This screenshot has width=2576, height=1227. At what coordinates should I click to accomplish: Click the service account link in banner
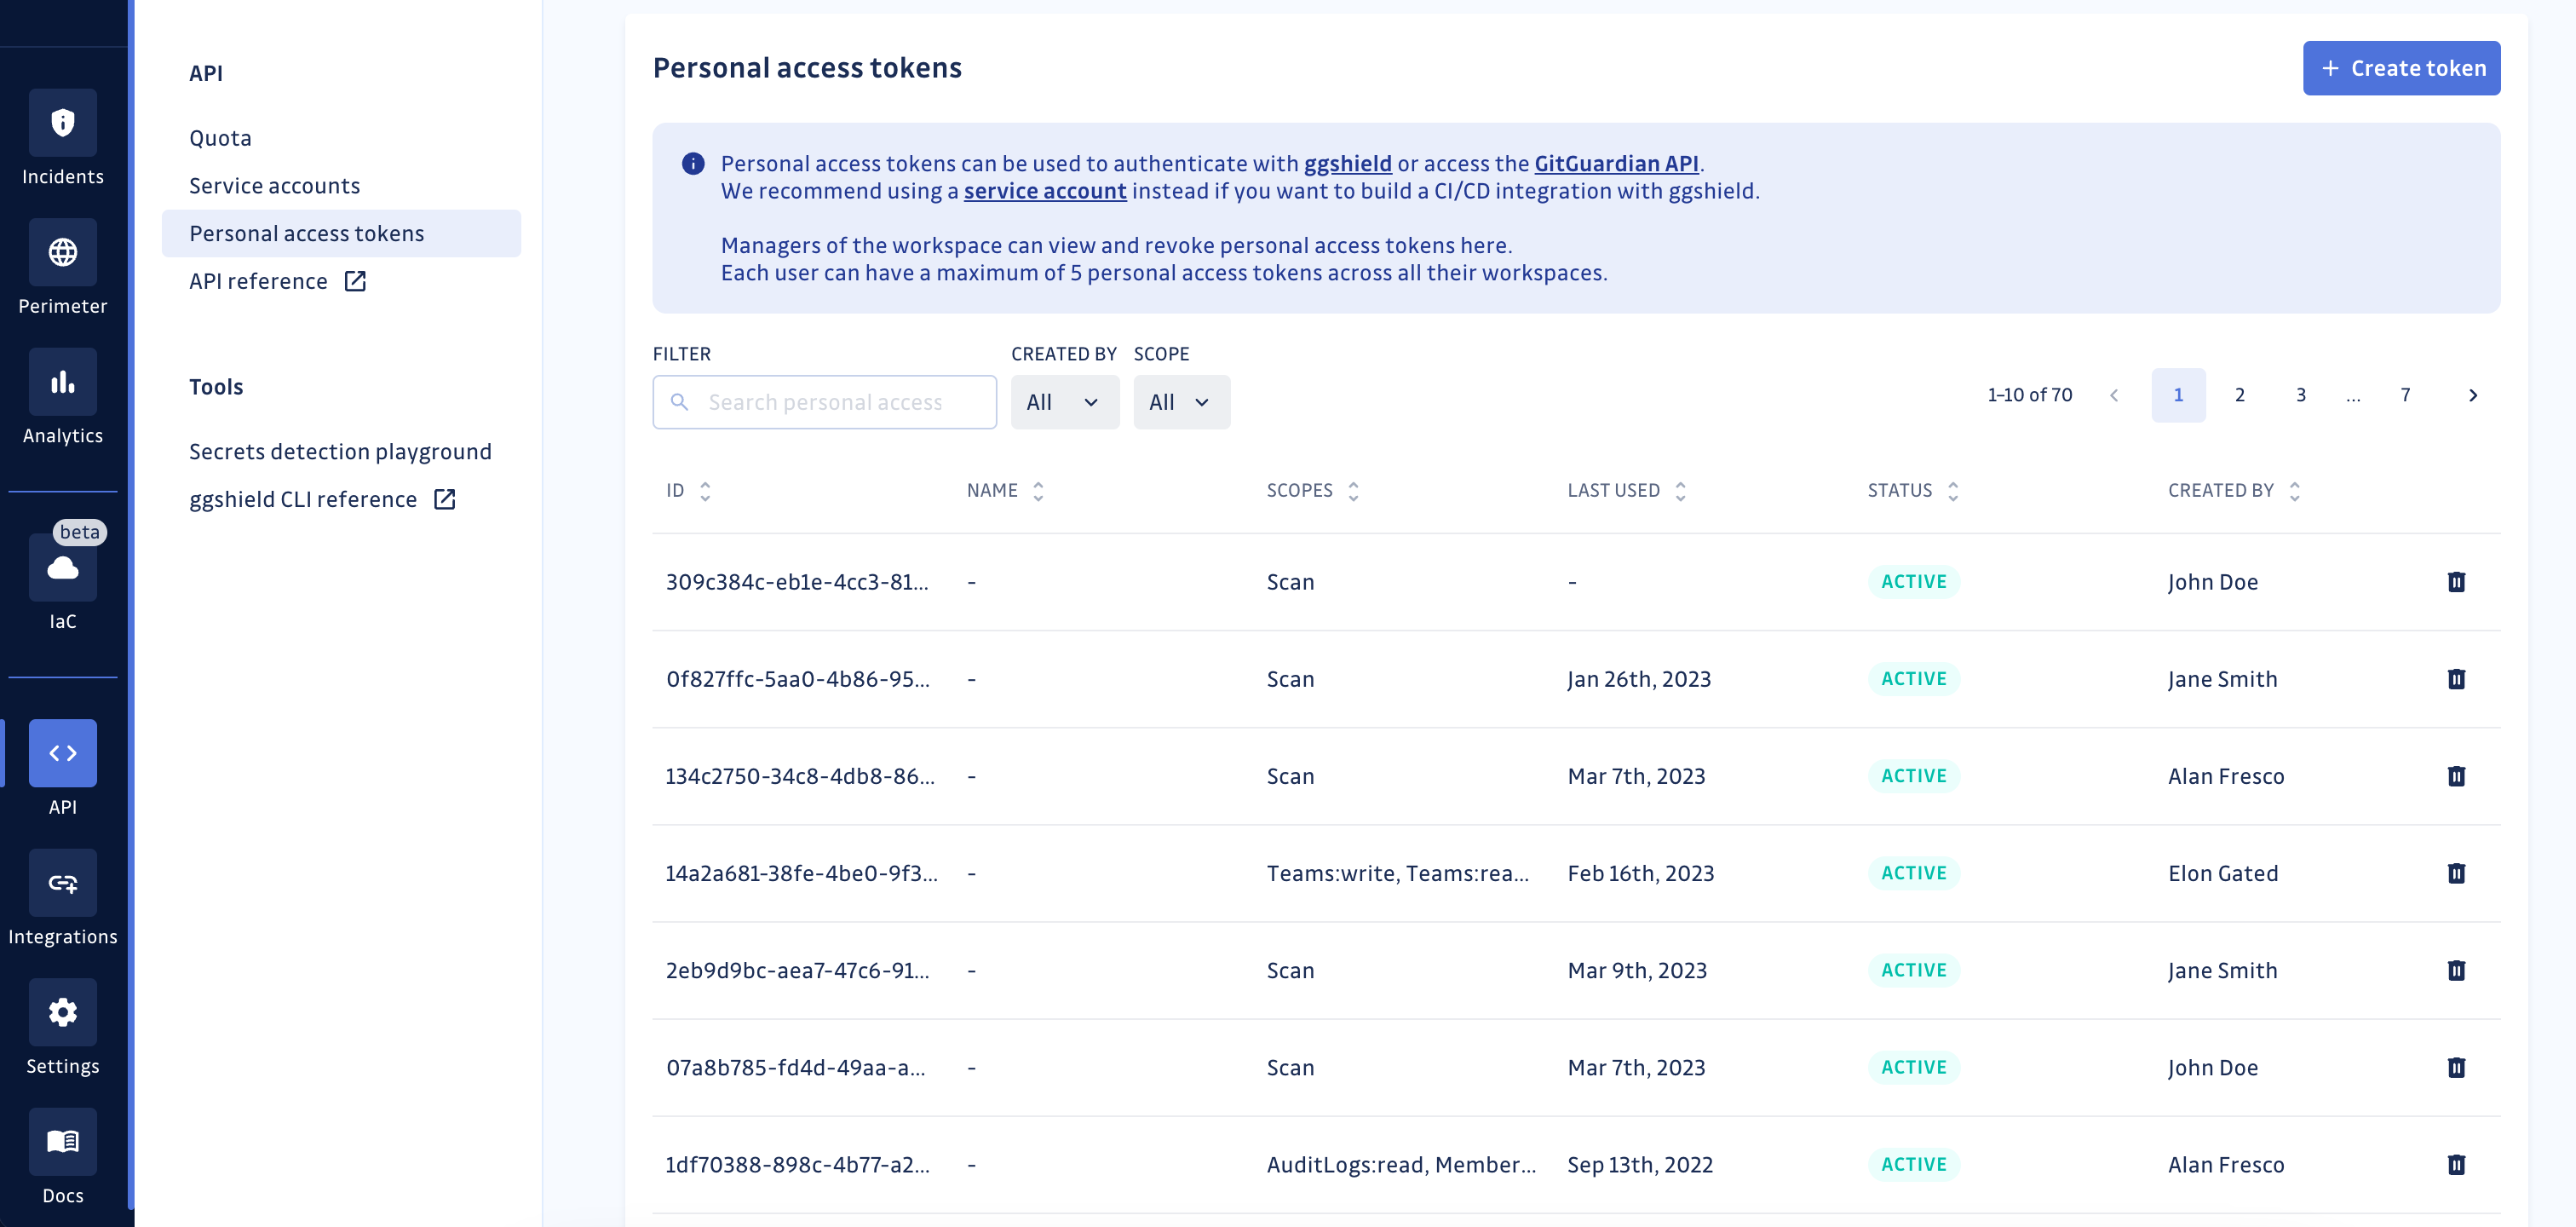click(x=1045, y=191)
